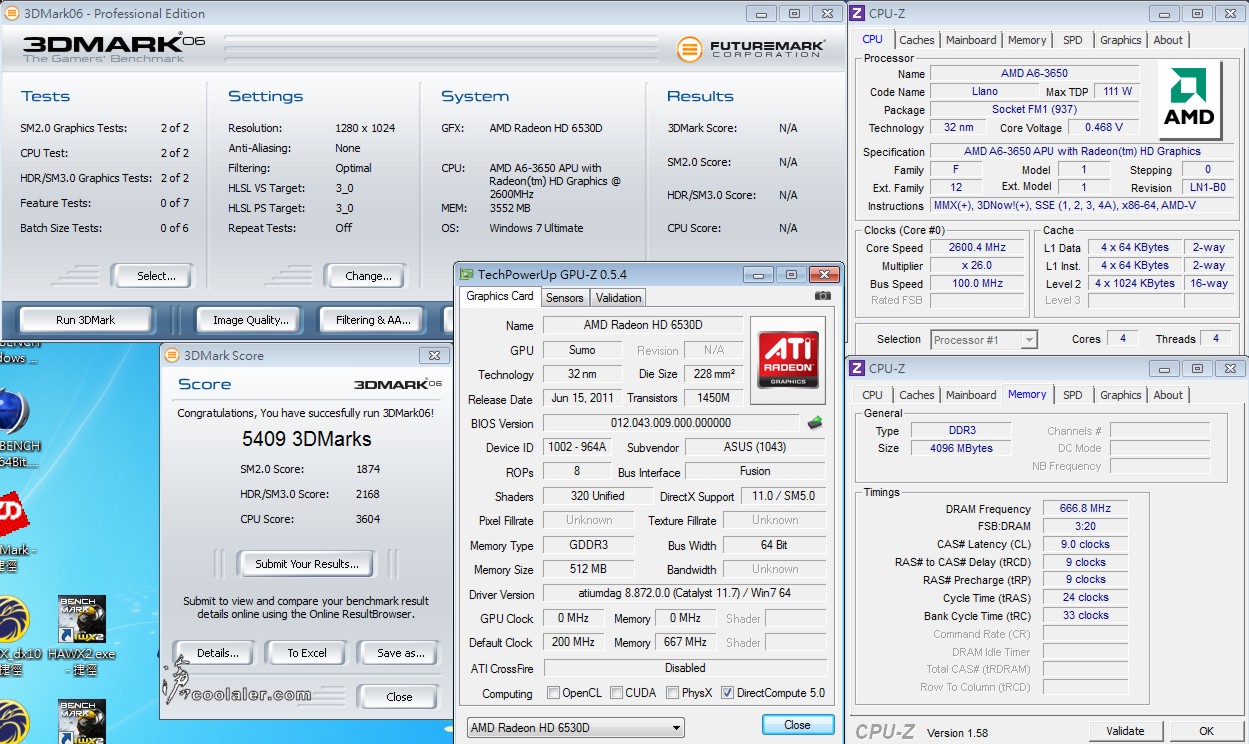The height and width of the screenshot is (744, 1249).
Task: Enable the PhysX checkbox in GPU-Z
Action: point(673,693)
